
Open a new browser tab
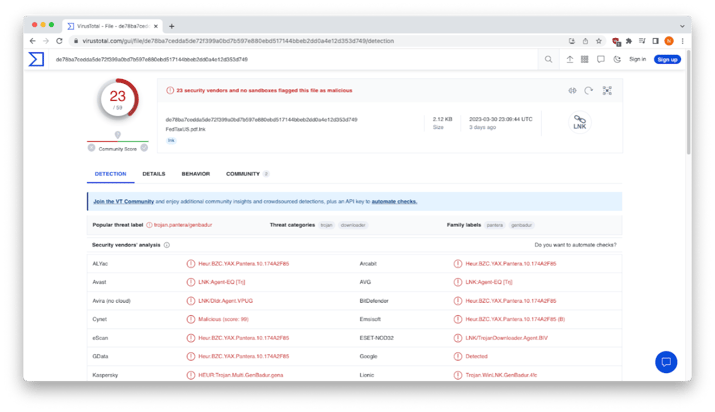point(172,25)
